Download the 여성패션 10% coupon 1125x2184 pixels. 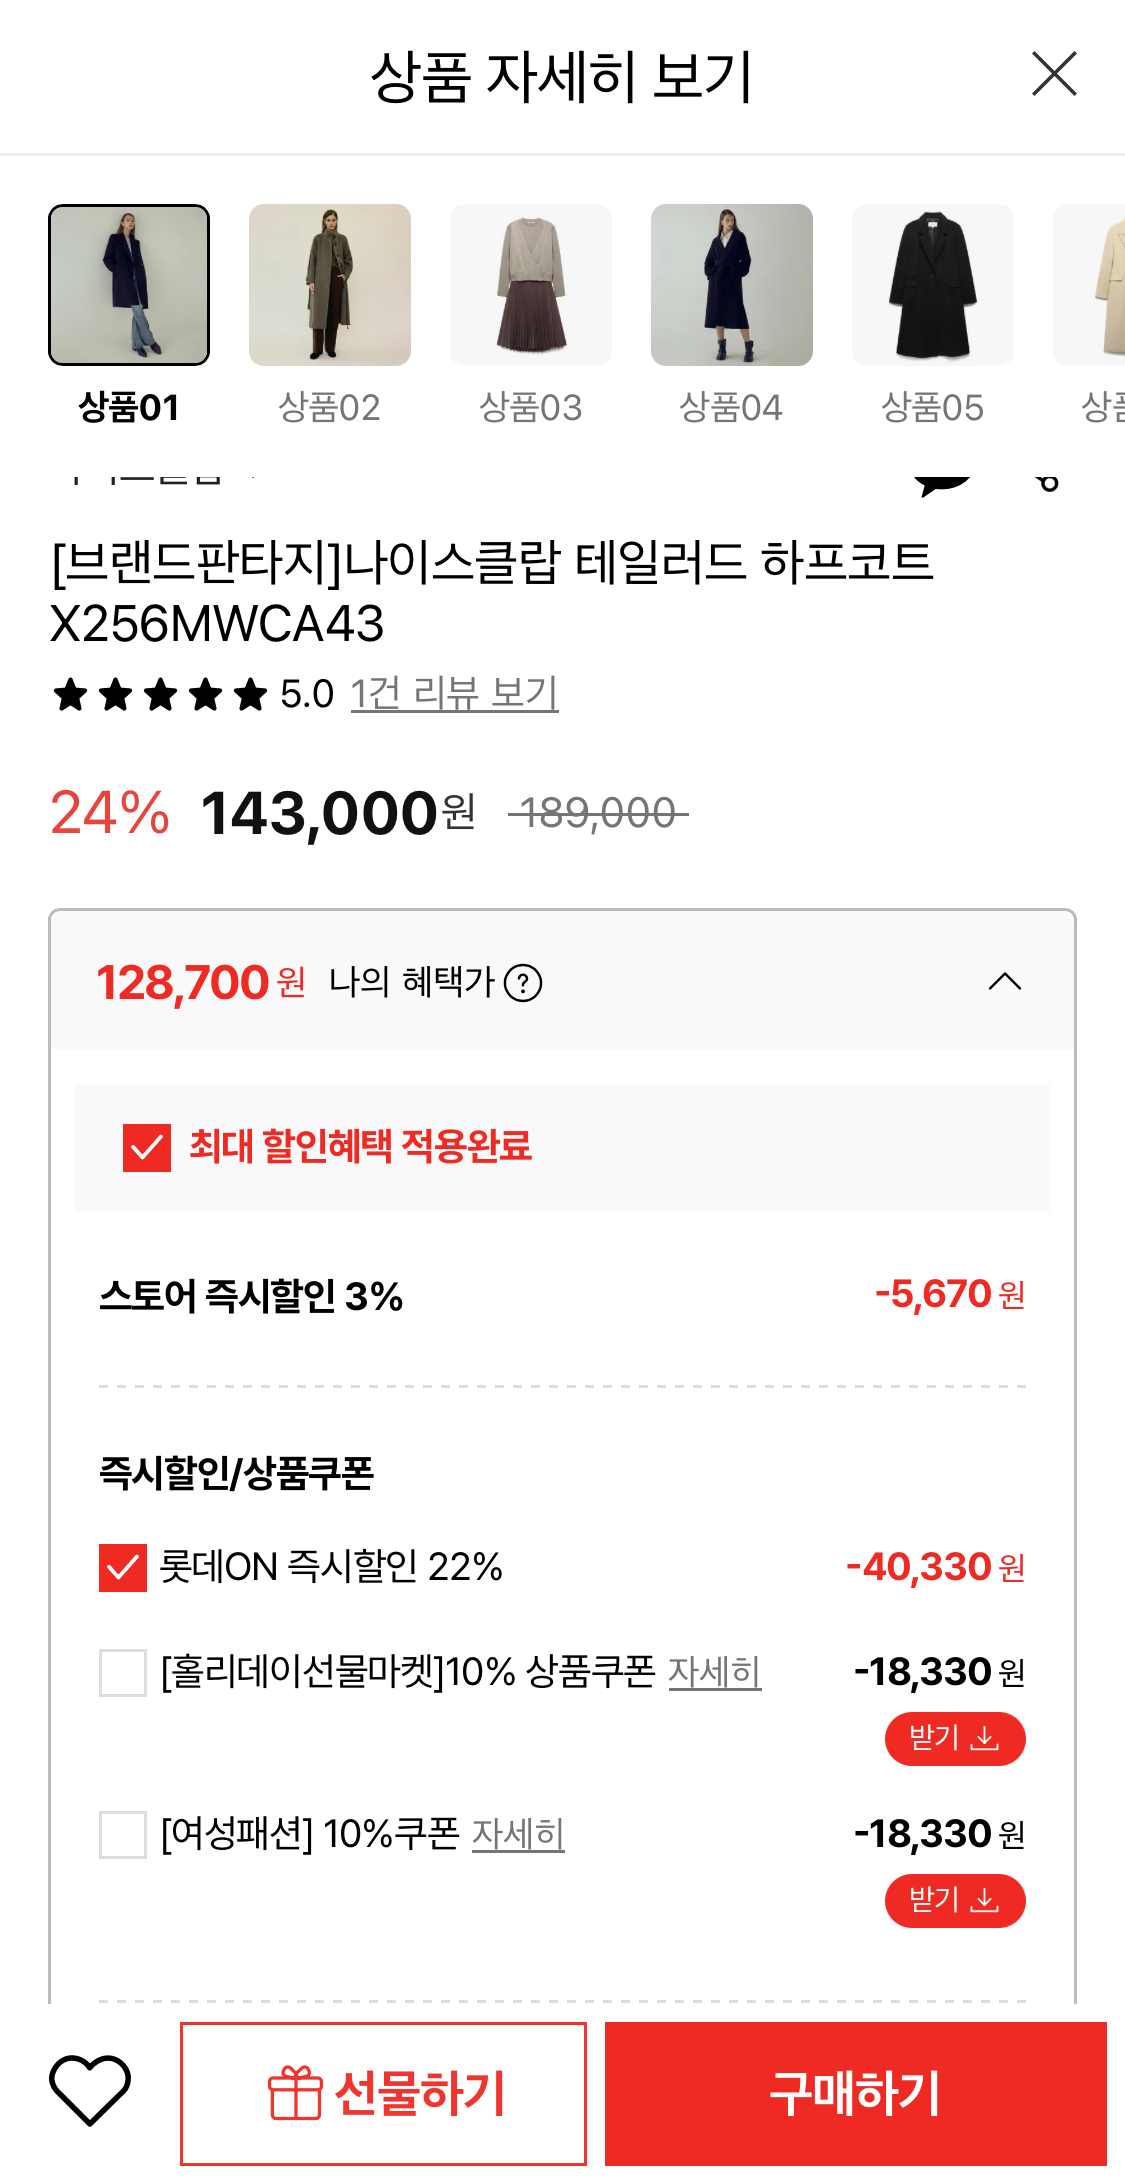(954, 1901)
